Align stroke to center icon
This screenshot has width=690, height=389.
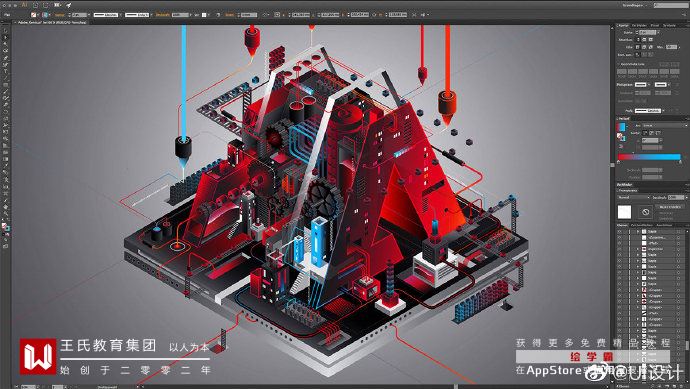tap(637, 55)
